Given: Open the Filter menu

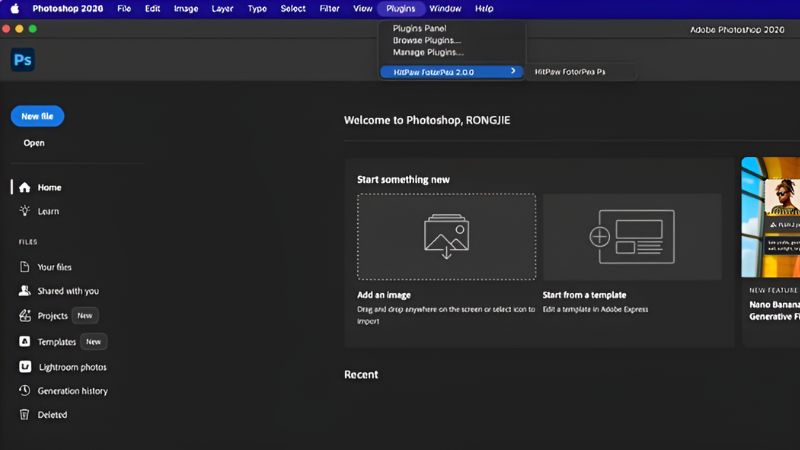Looking at the screenshot, I should click(329, 9).
